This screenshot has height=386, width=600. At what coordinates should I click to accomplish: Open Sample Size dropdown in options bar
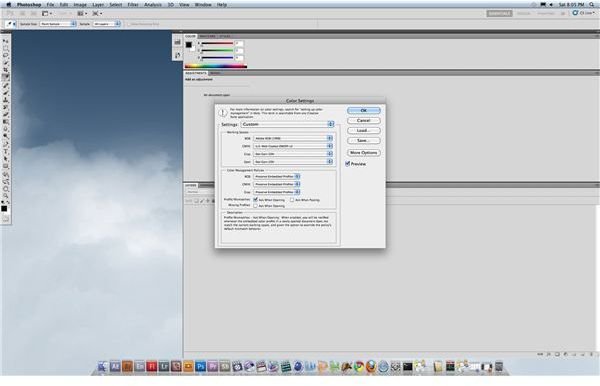tap(58, 24)
